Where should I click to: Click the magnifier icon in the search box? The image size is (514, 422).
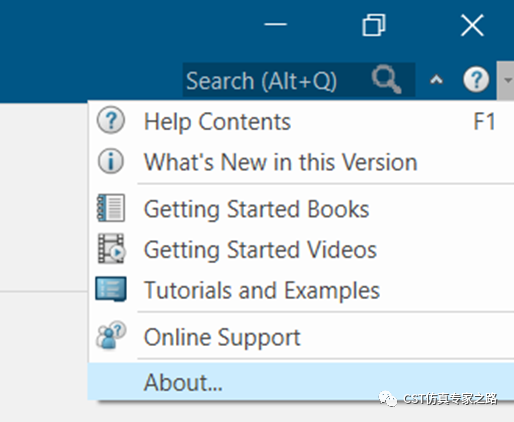point(386,79)
